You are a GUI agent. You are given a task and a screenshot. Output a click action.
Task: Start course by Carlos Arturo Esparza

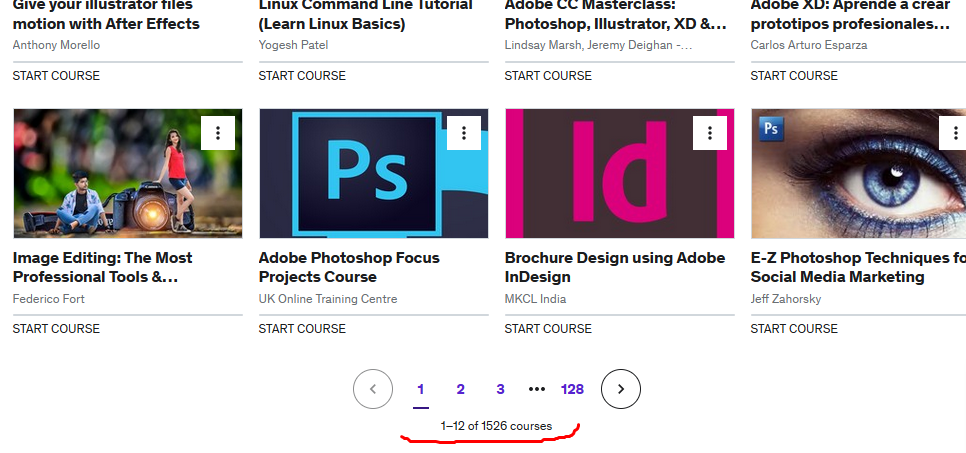point(794,76)
